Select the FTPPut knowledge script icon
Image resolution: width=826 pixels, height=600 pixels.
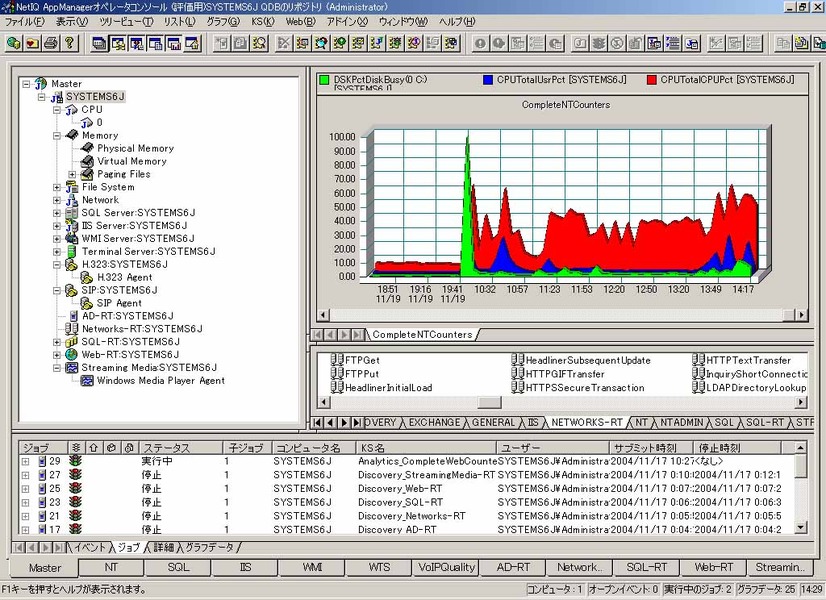pyautogui.click(x=337, y=373)
